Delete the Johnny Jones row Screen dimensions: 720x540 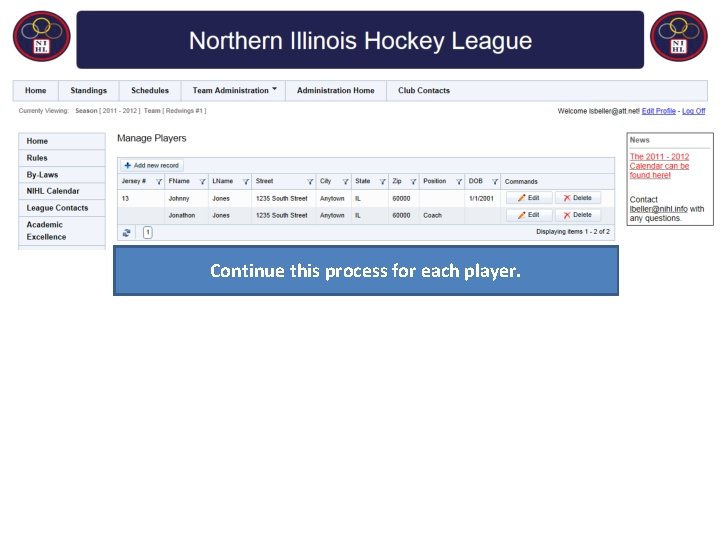578,198
